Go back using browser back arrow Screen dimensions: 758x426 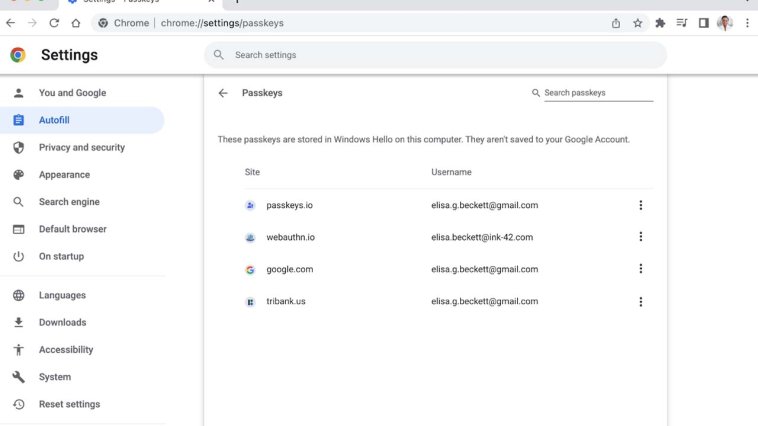11,23
